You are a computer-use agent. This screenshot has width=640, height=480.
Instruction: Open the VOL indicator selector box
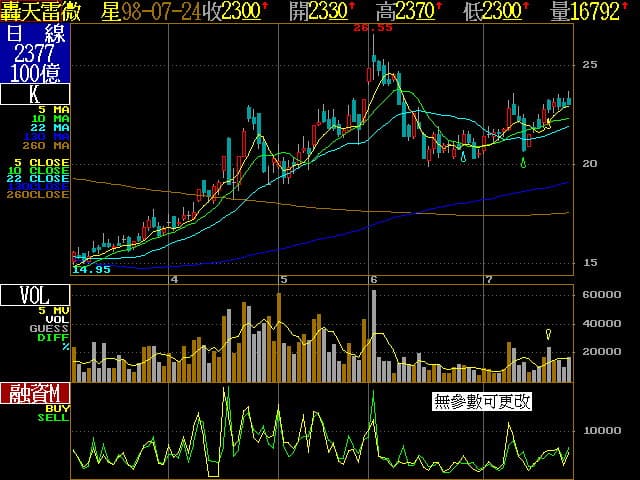[x=35, y=295]
